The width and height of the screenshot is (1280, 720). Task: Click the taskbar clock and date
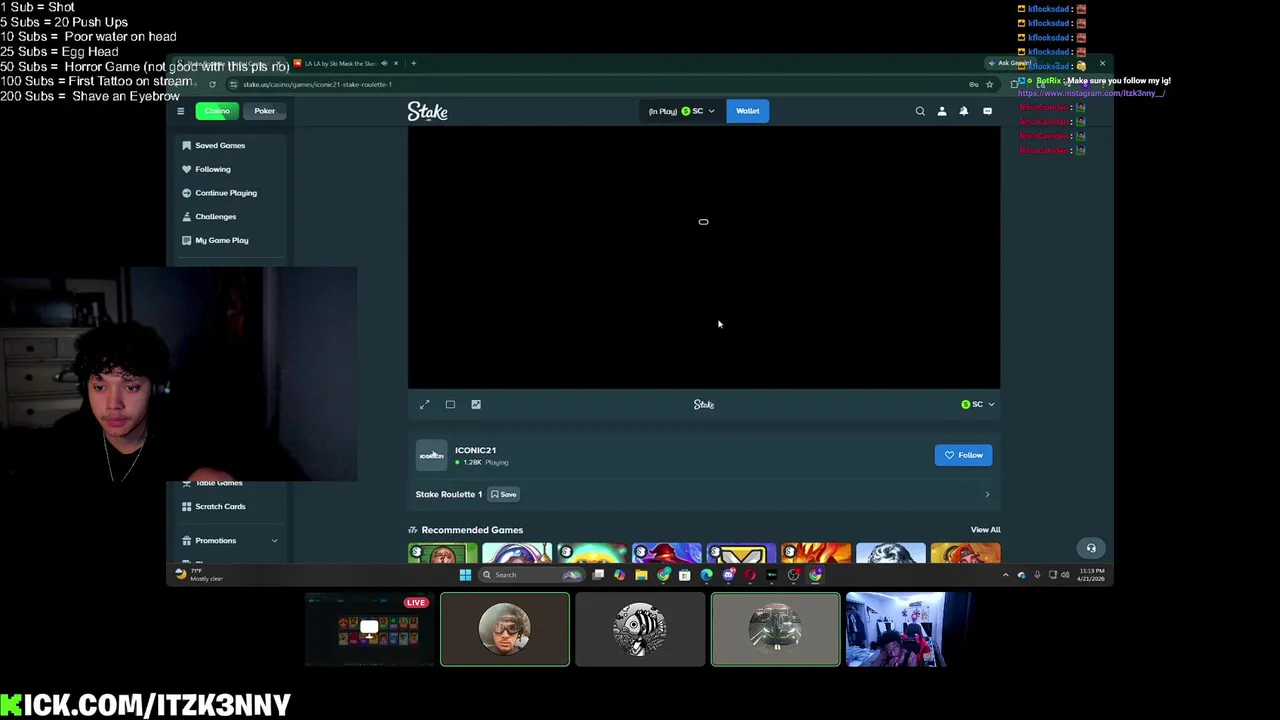(x=1091, y=575)
